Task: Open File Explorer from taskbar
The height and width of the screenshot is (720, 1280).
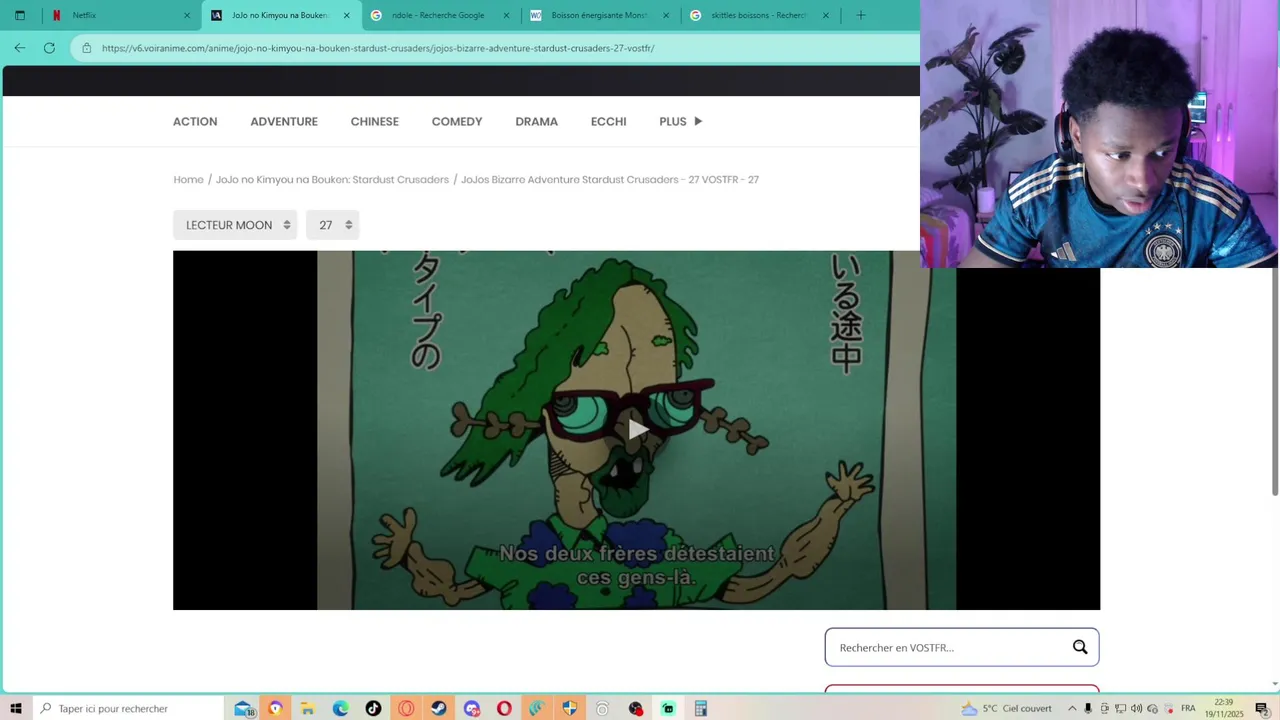Action: tap(308, 708)
